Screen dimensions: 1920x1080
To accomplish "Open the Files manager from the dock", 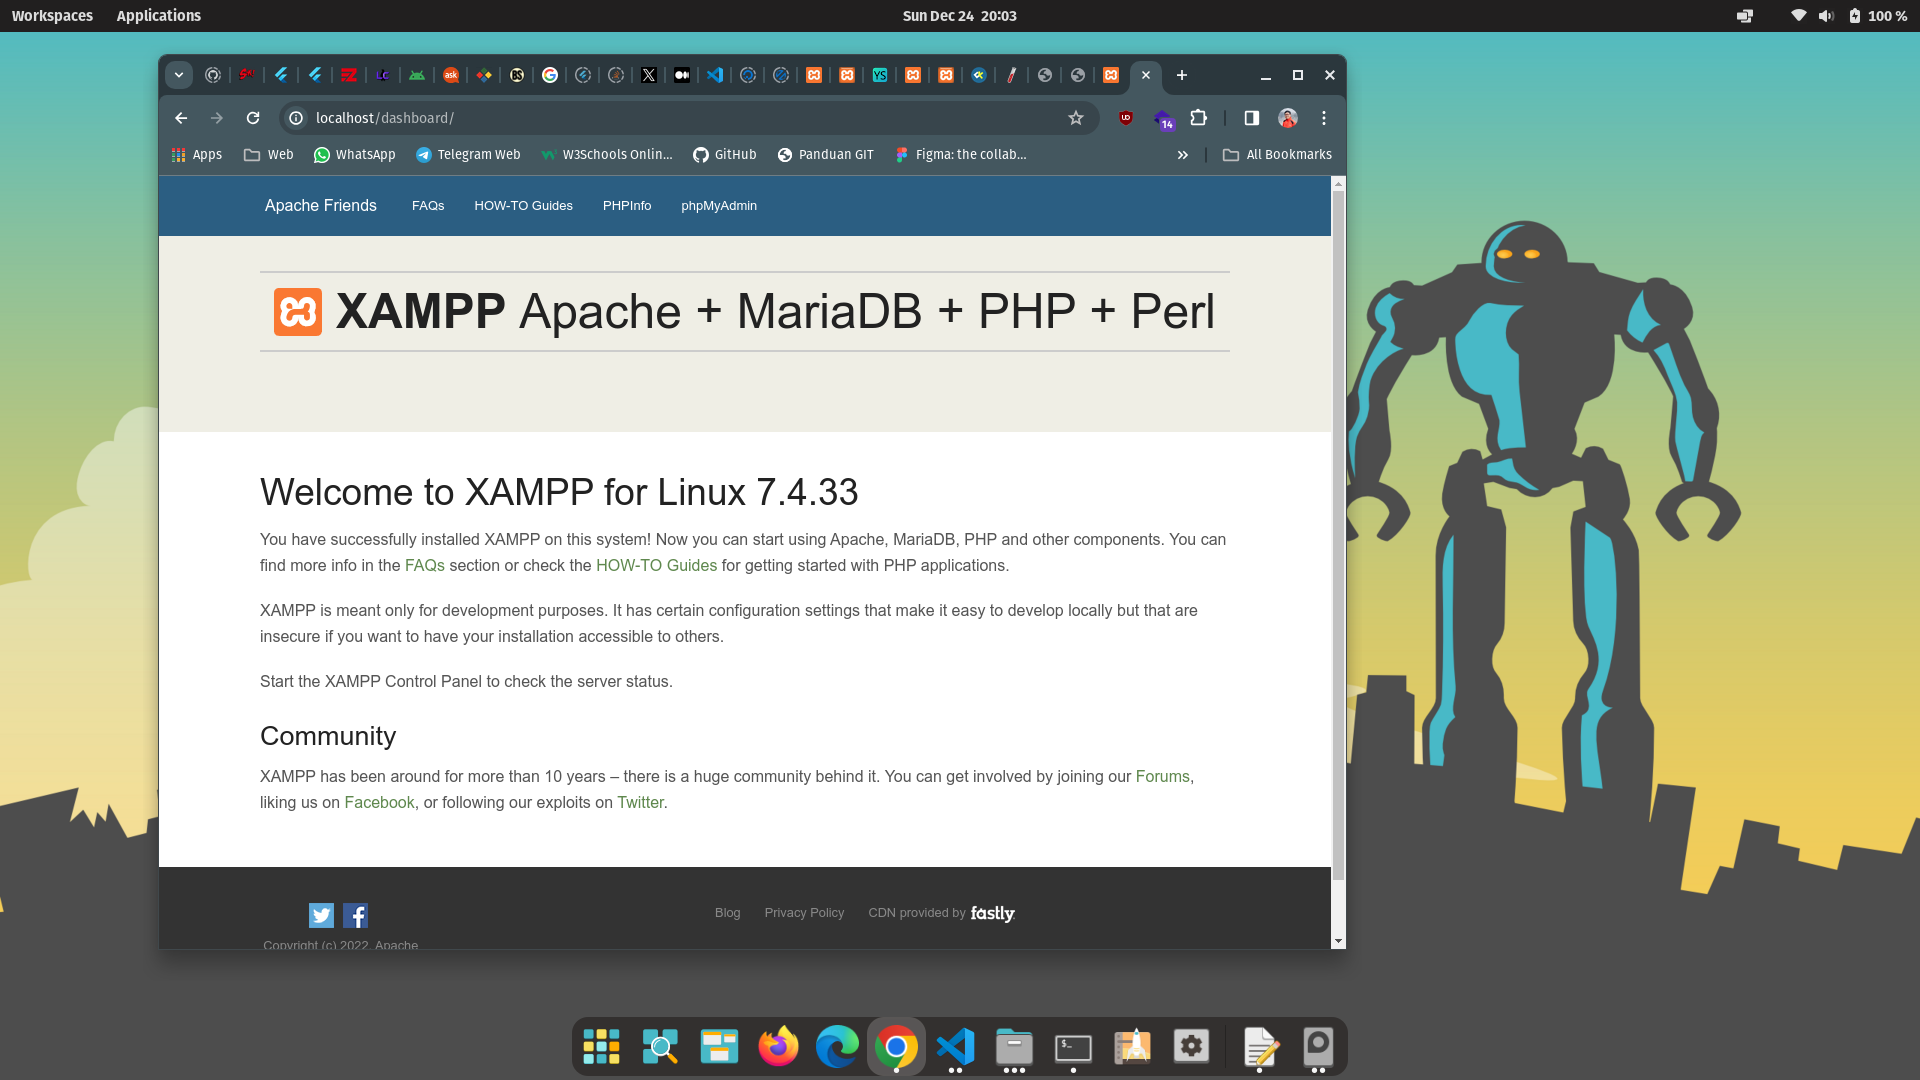I will click(1014, 1047).
